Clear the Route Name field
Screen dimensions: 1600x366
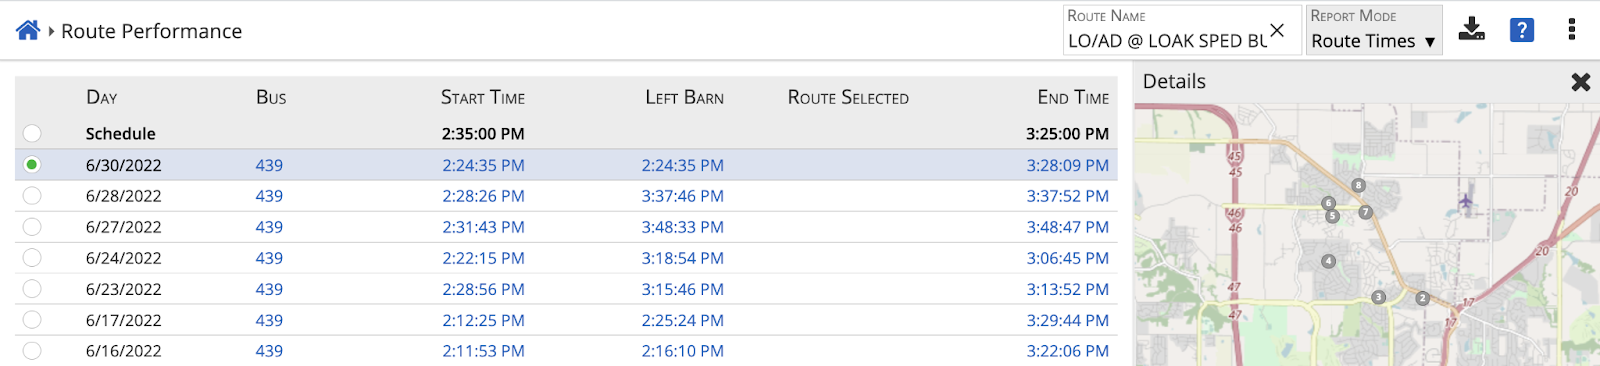1277,30
